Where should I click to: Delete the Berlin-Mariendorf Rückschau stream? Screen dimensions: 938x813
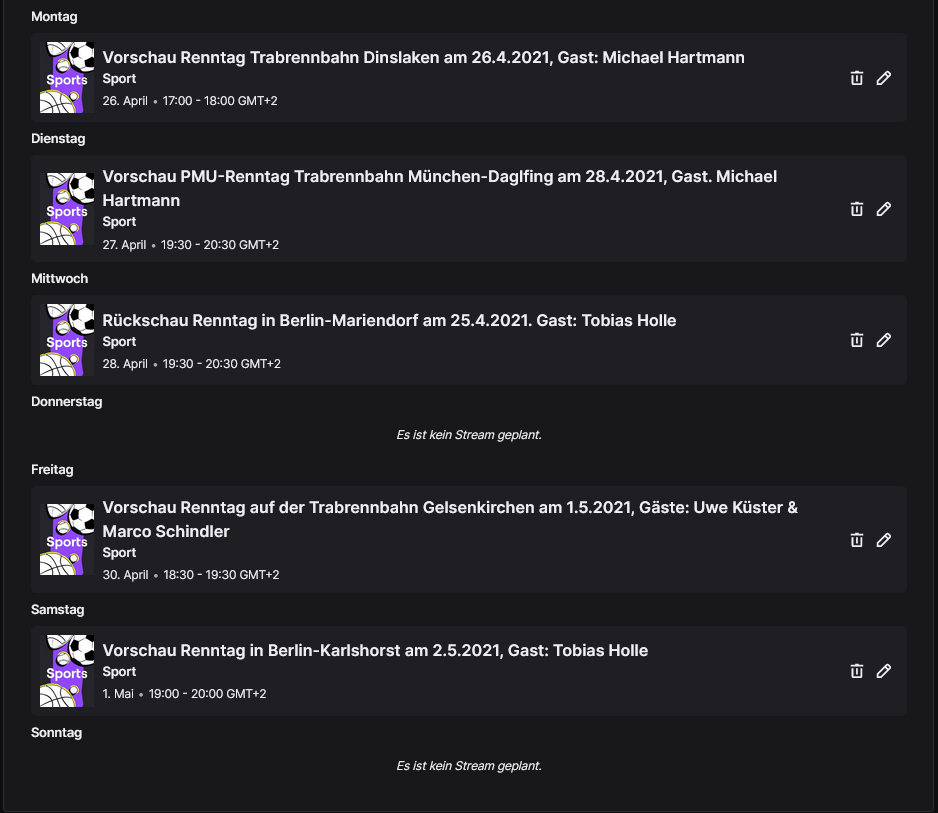click(857, 340)
